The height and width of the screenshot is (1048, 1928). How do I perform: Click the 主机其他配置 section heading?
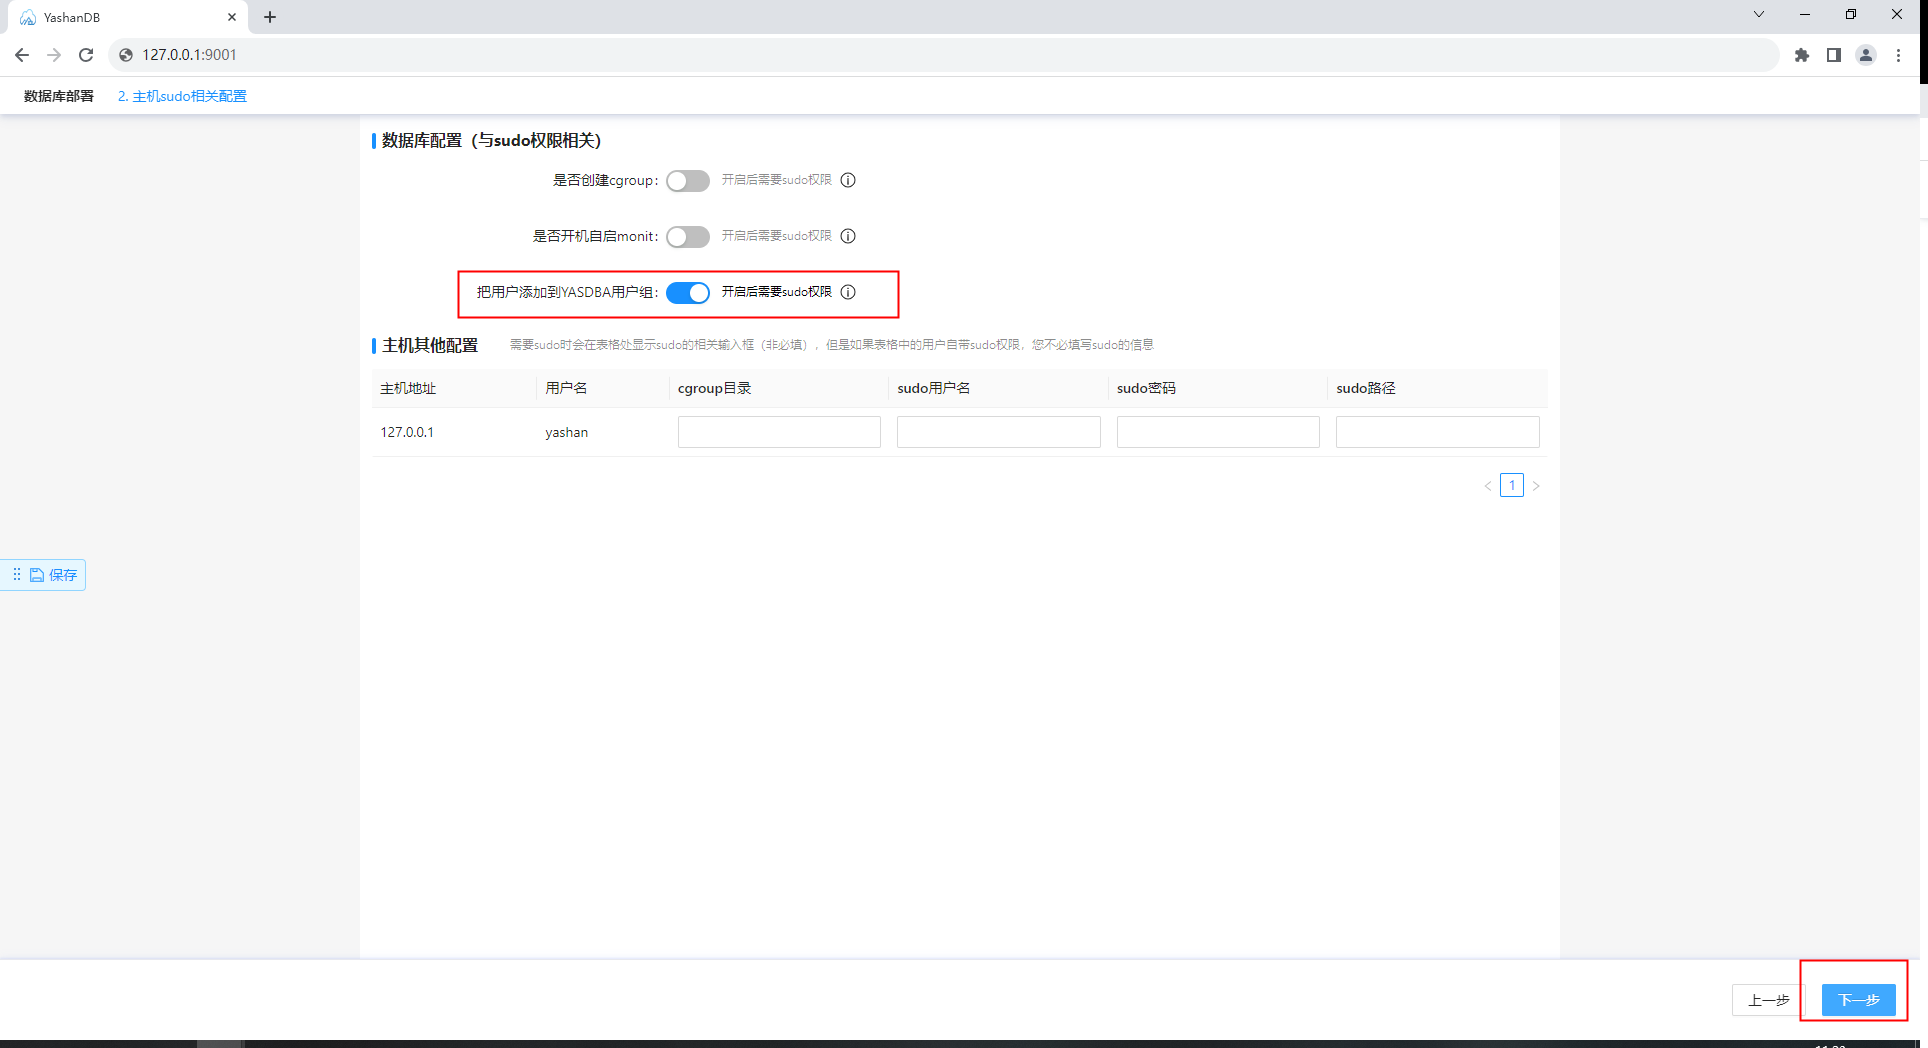[430, 345]
